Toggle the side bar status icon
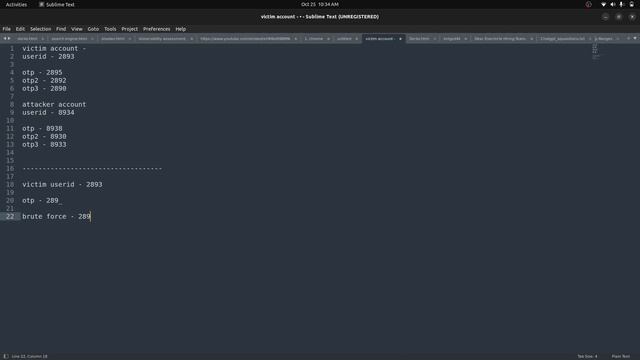This screenshot has height=360, width=640. 6,356
